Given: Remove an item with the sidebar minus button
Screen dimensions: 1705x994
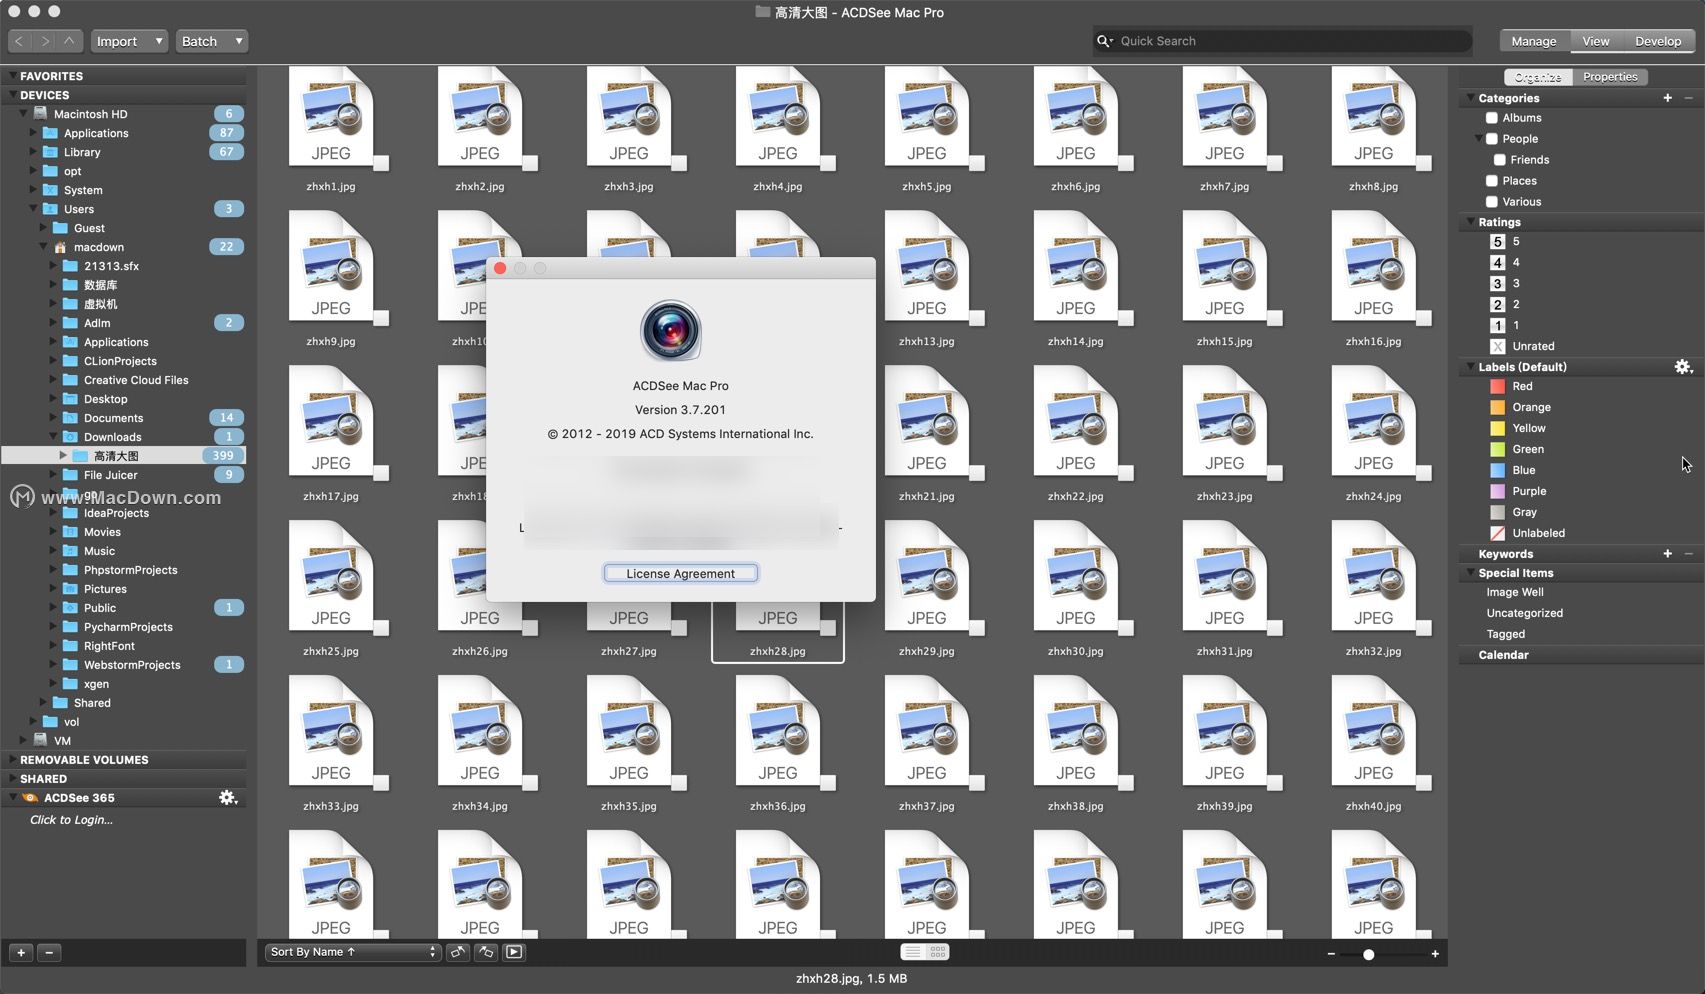Looking at the screenshot, I should (x=49, y=953).
